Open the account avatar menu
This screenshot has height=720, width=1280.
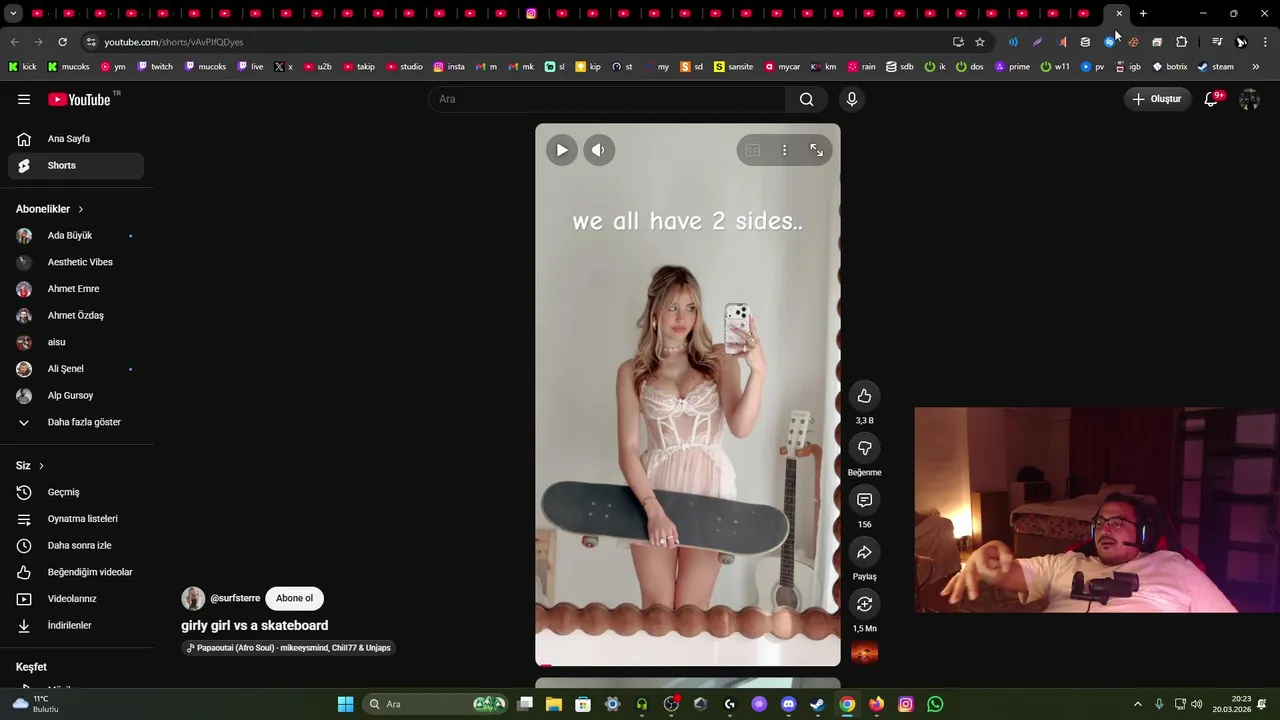tap(1249, 99)
